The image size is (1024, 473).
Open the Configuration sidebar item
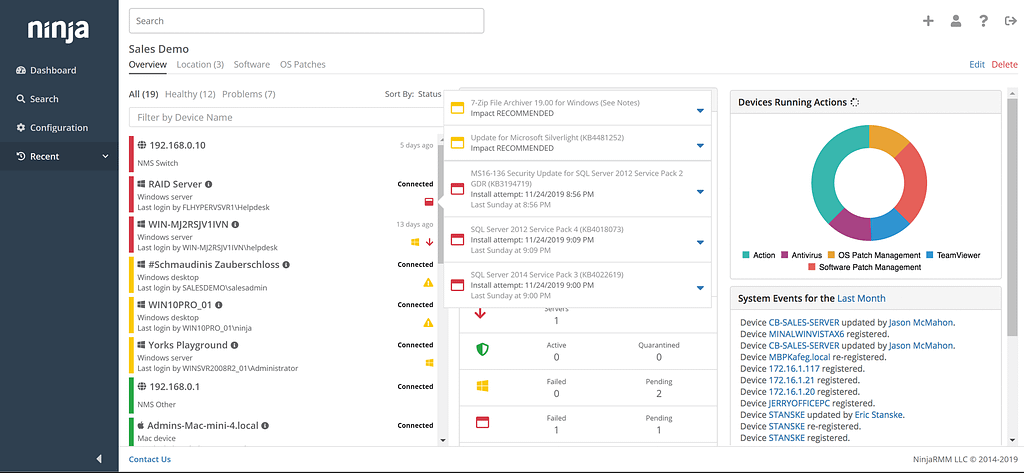coord(59,127)
